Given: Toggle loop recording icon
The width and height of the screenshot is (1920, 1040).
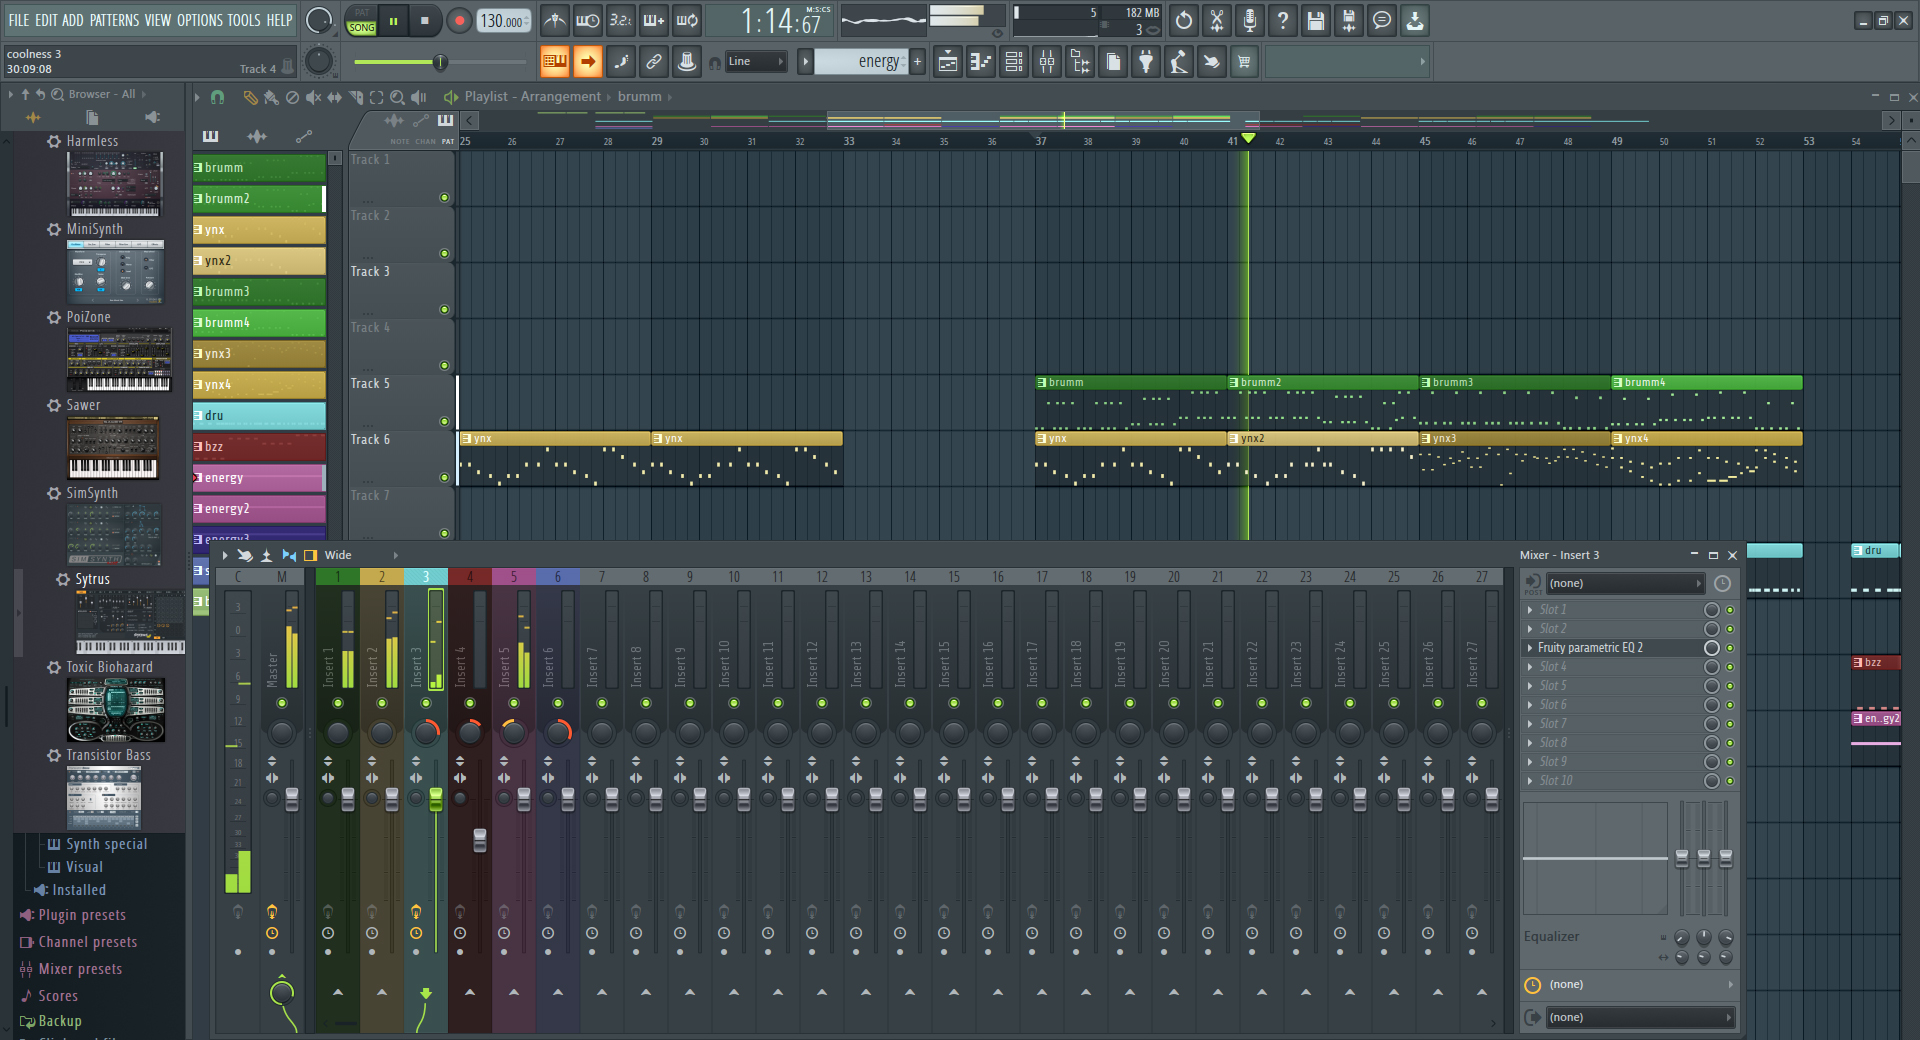Looking at the screenshot, I should [x=687, y=20].
